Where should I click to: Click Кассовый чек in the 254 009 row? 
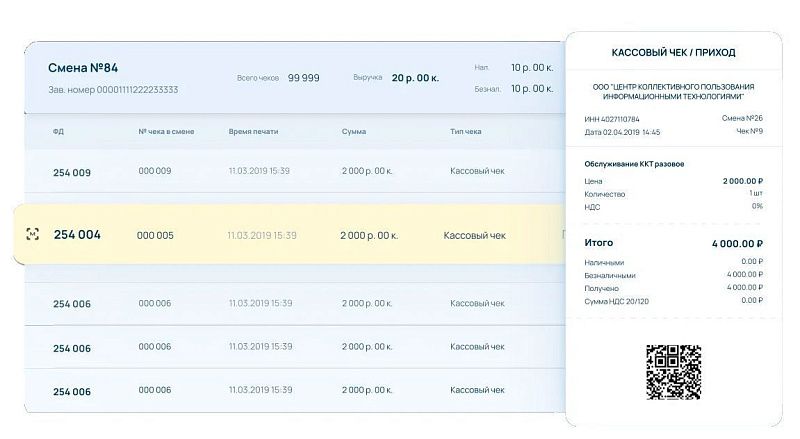pyautogui.click(x=478, y=171)
